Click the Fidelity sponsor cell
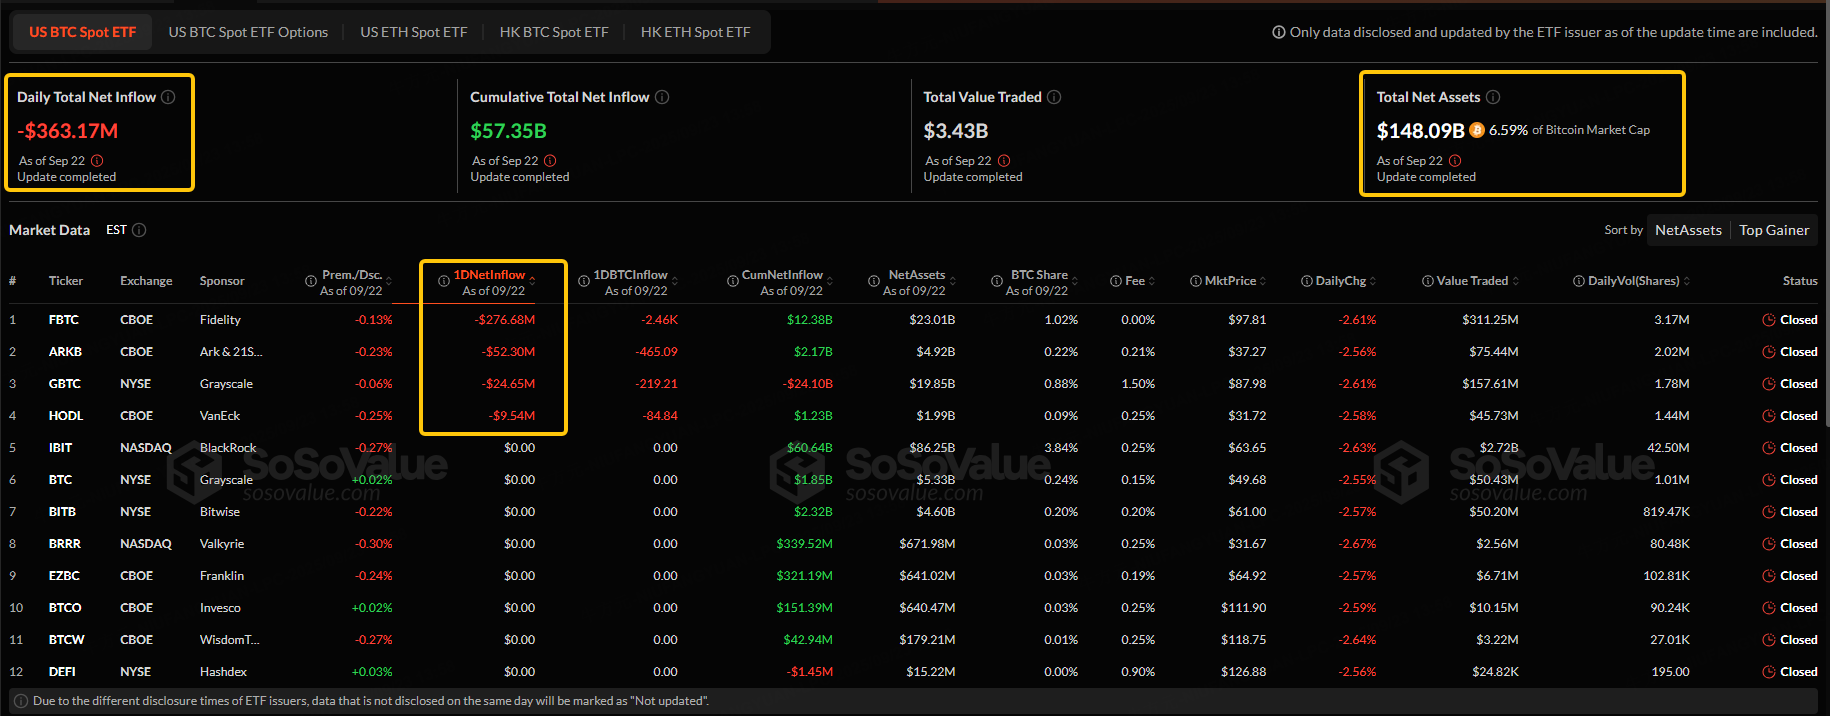 point(220,320)
